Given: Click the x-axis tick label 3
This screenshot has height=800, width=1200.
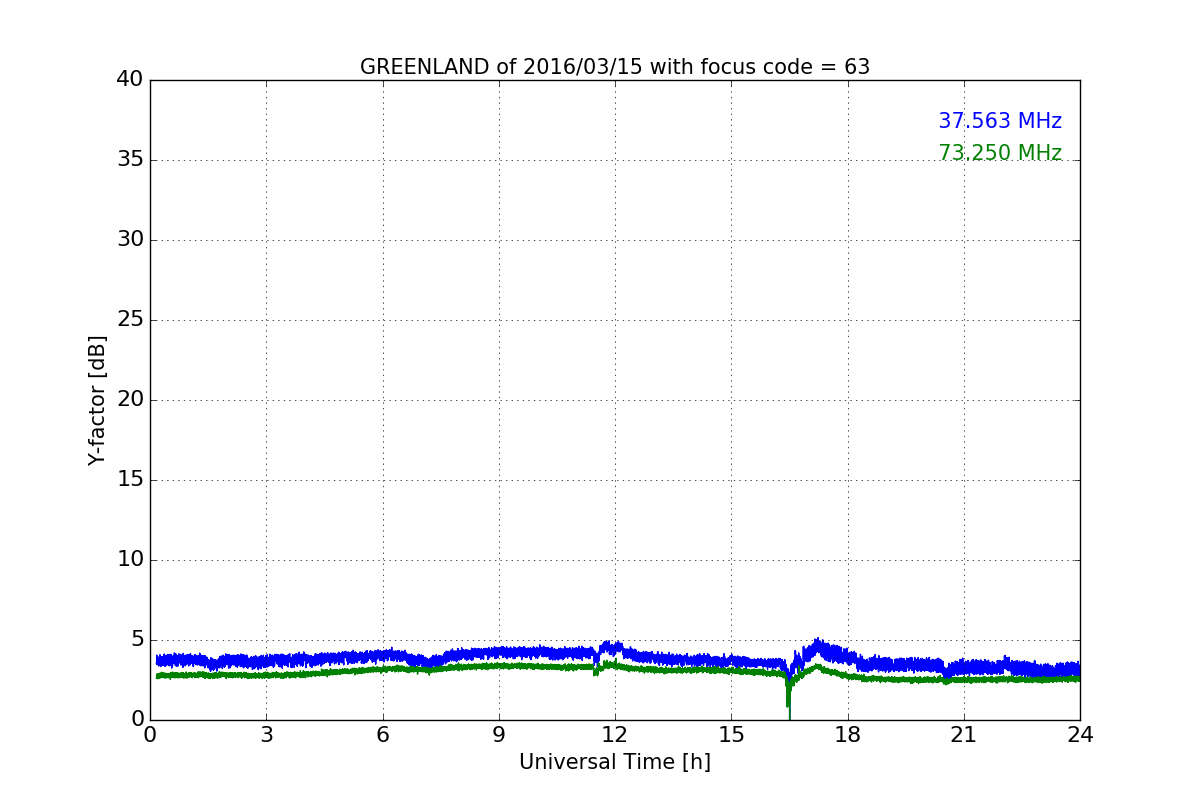Looking at the screenshot, I should (x=266, y=735).
